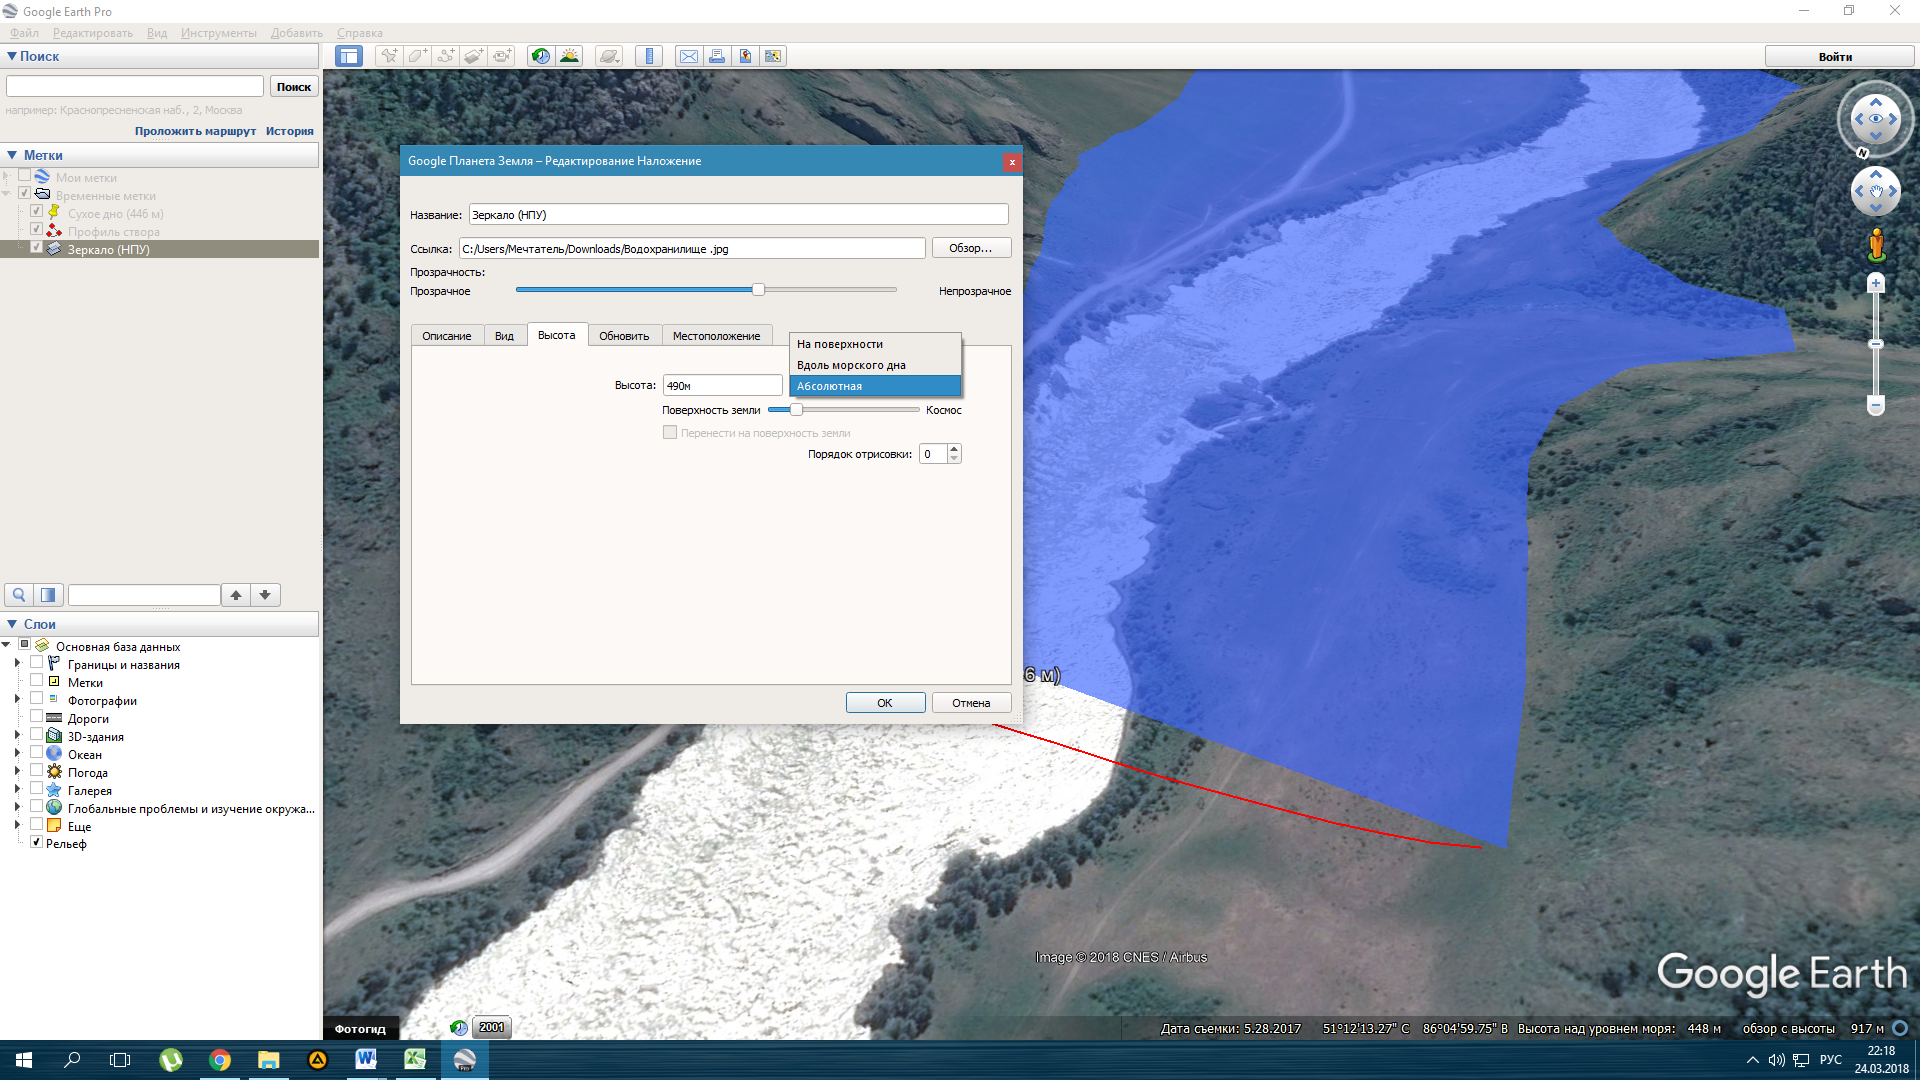
Task: Select На поверхности altitude option
Action: pyautogui.click(x=875, y=344)
